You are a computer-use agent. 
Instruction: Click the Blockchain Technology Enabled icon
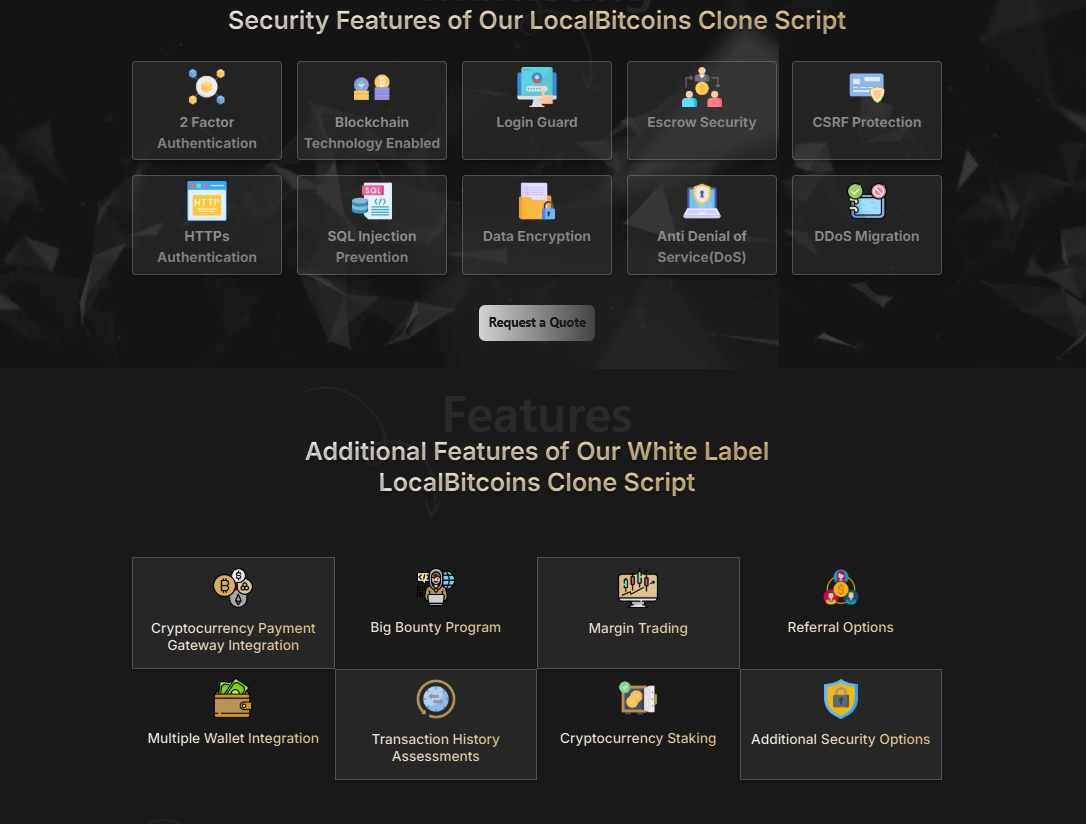coord(371,88)
